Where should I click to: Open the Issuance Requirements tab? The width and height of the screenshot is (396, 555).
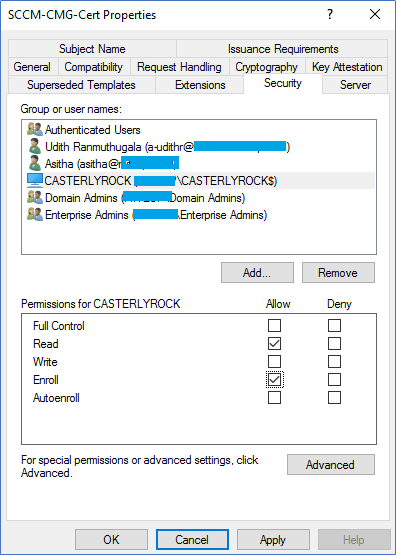point(283,48)
